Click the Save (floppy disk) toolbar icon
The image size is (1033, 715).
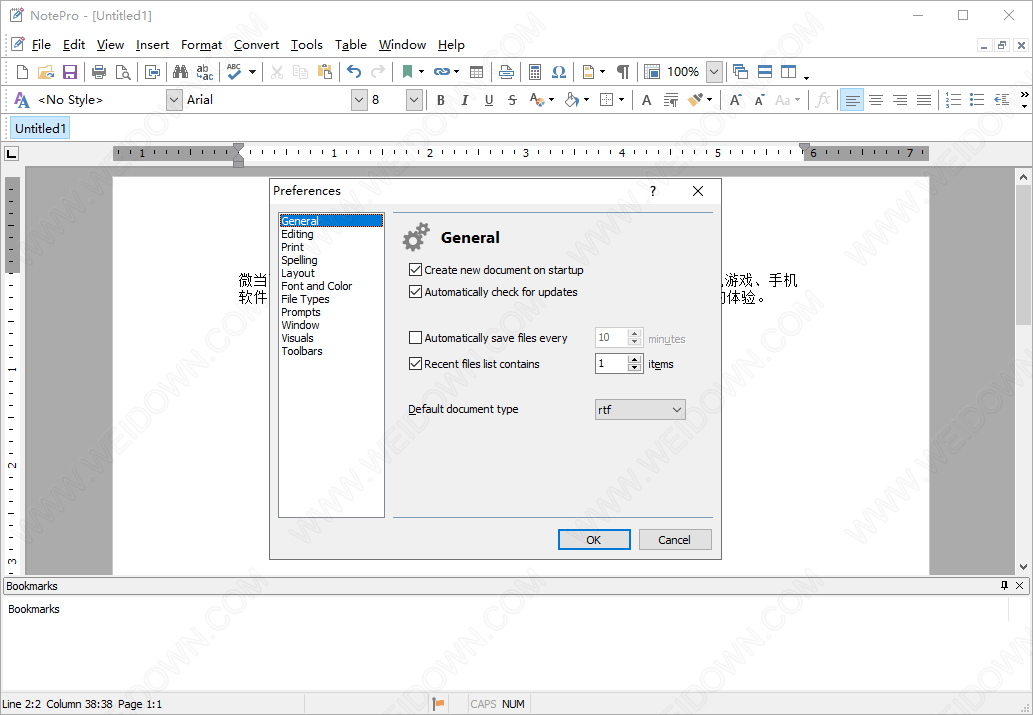[70, 72]
